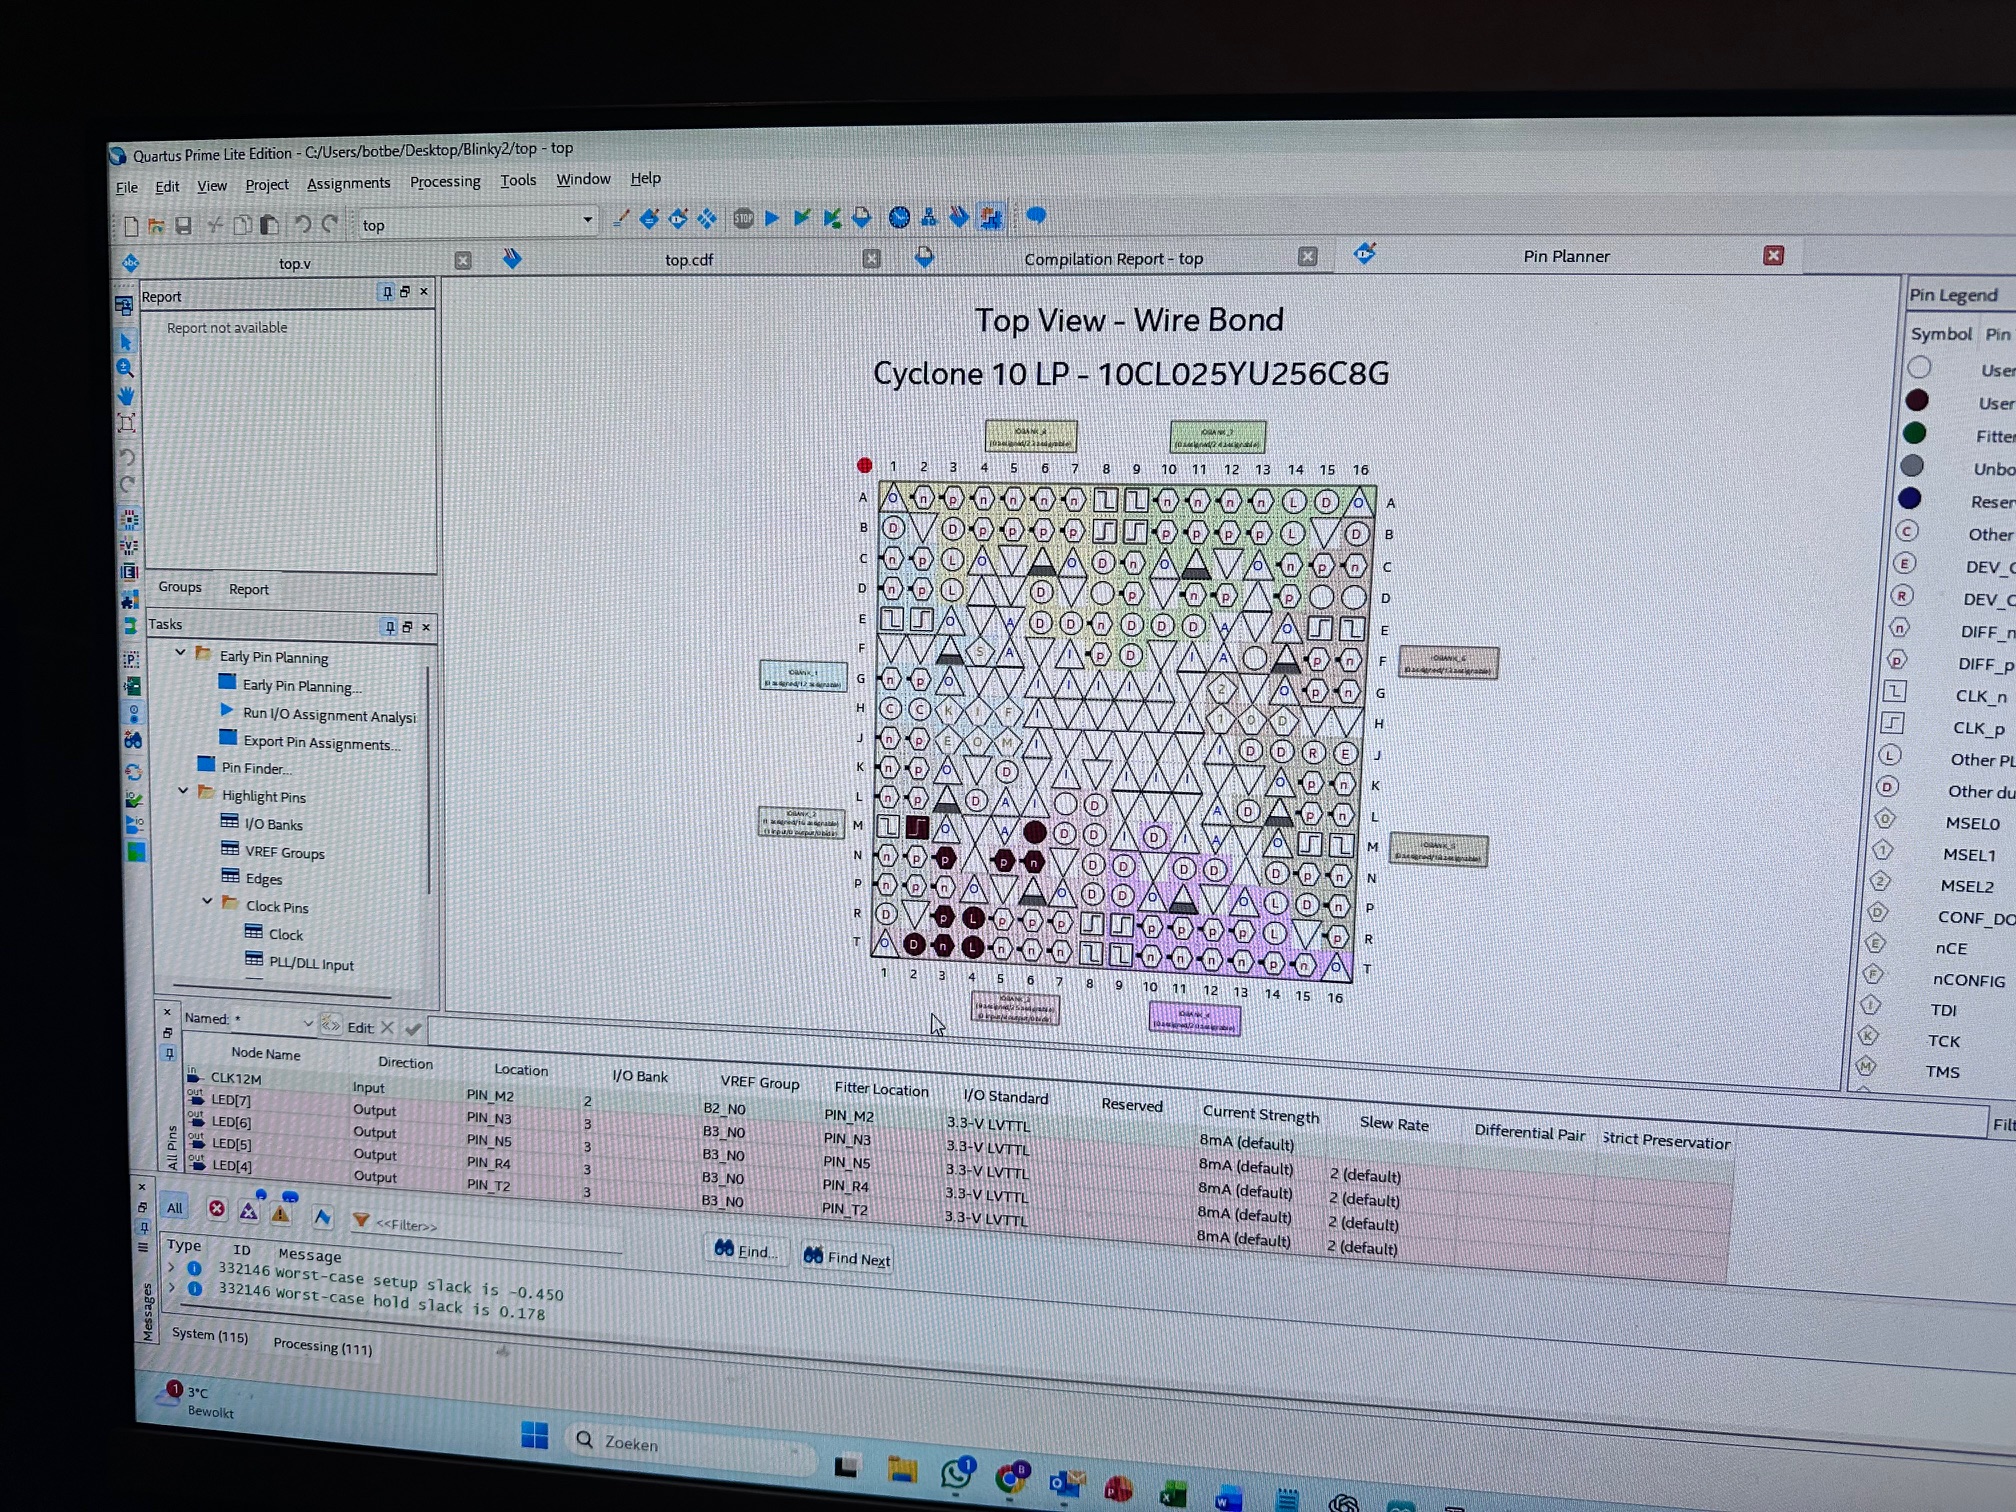Toggle the All messages filter

tap(174, 1207)
